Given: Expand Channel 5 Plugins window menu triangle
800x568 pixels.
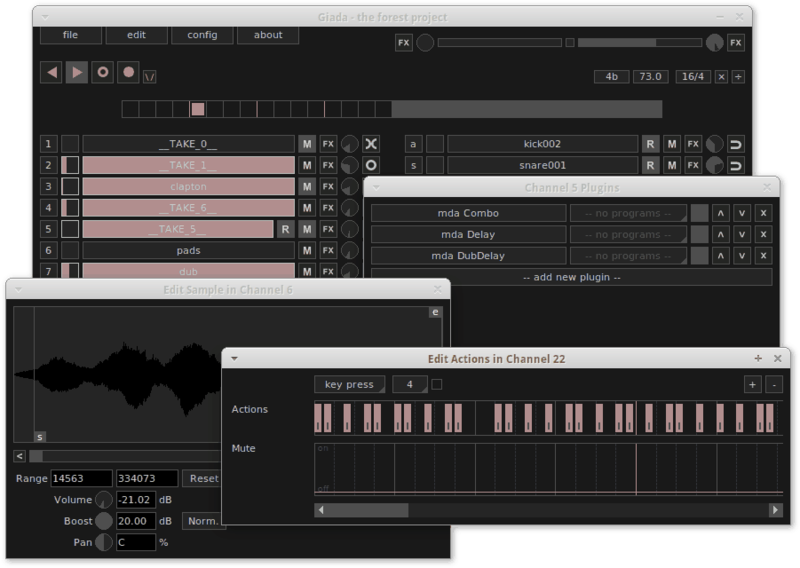Looking at the screenshot, I should pos(376,187).
